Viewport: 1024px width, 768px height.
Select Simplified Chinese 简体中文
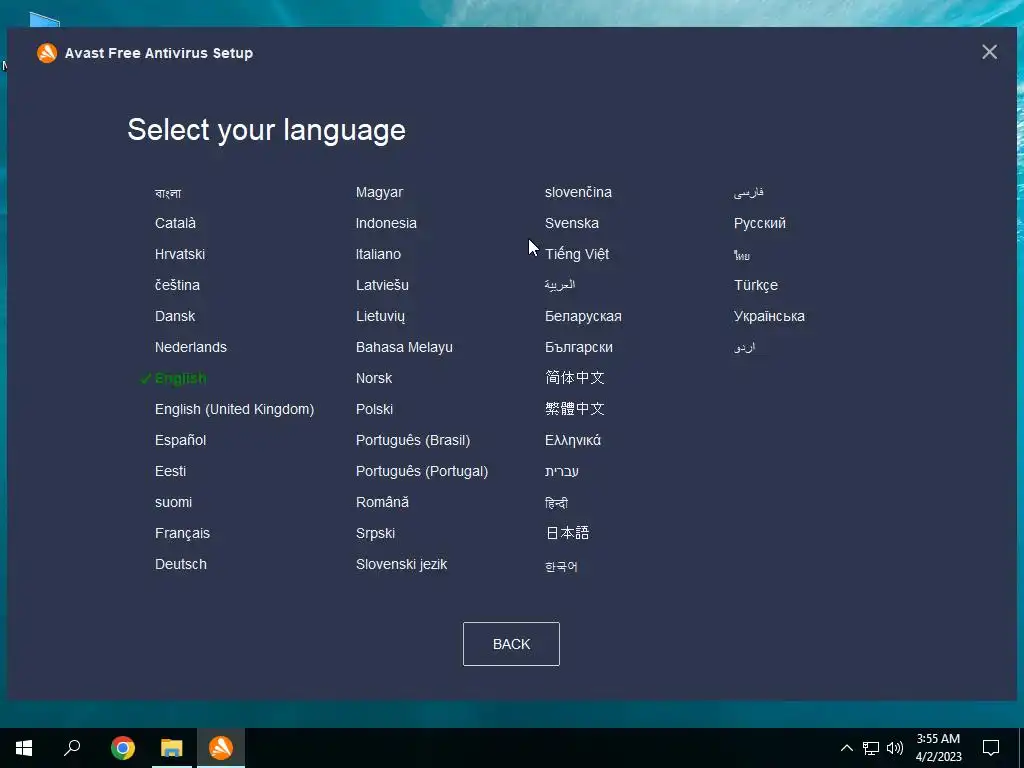[x=575, y=377]
